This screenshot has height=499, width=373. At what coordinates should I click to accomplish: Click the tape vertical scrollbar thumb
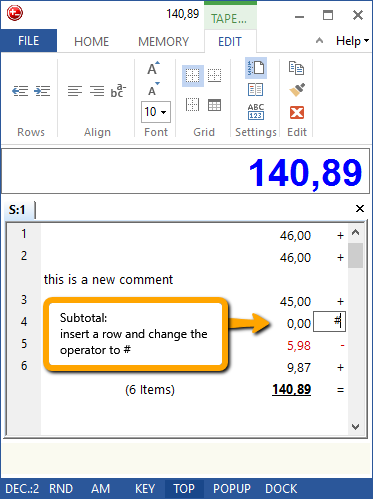(x=355, y=256)
